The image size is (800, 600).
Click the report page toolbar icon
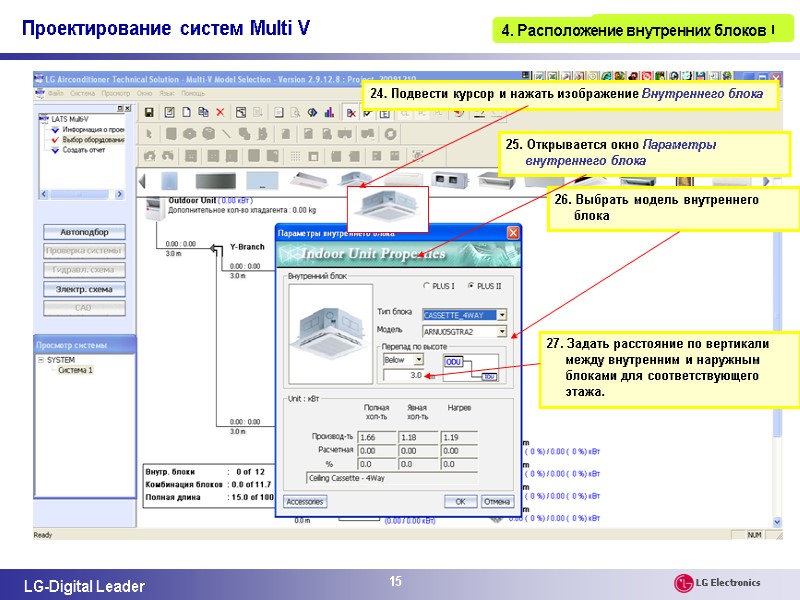pos(279,112)
